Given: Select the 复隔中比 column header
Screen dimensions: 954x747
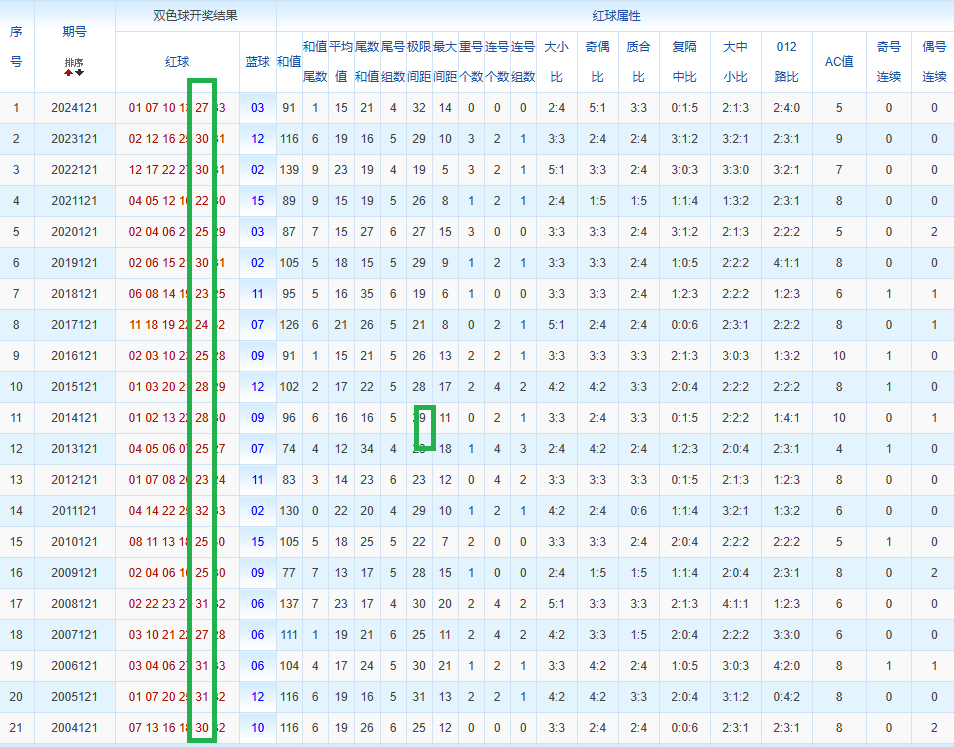Looking at the screenshot, I should [x=684, y=61].
